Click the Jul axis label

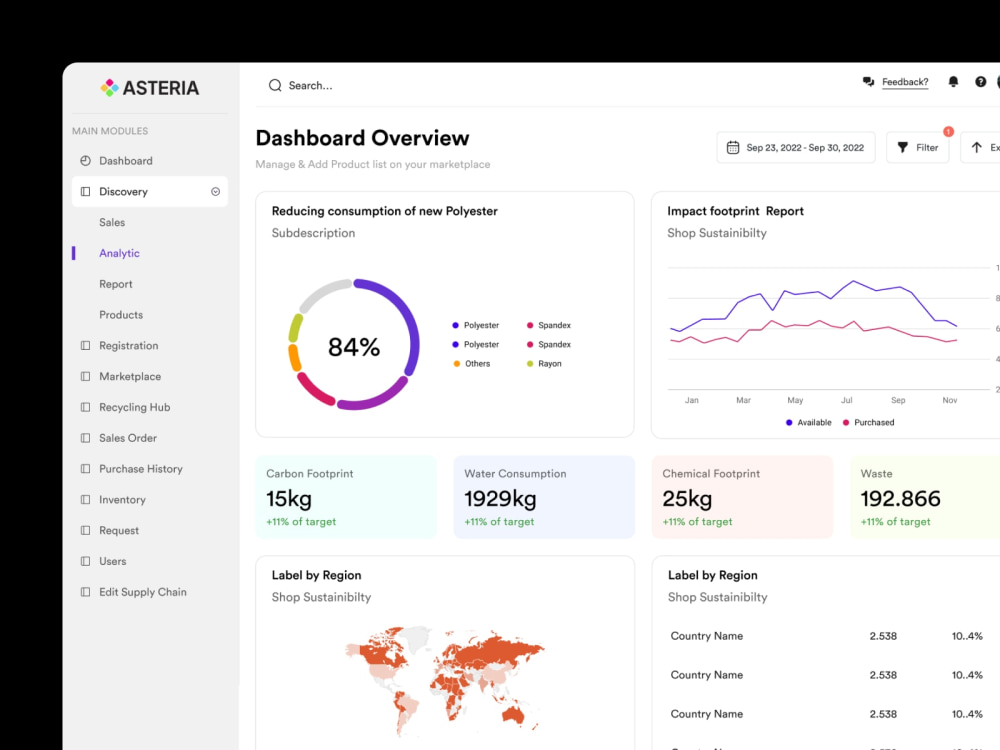(846, 400)
